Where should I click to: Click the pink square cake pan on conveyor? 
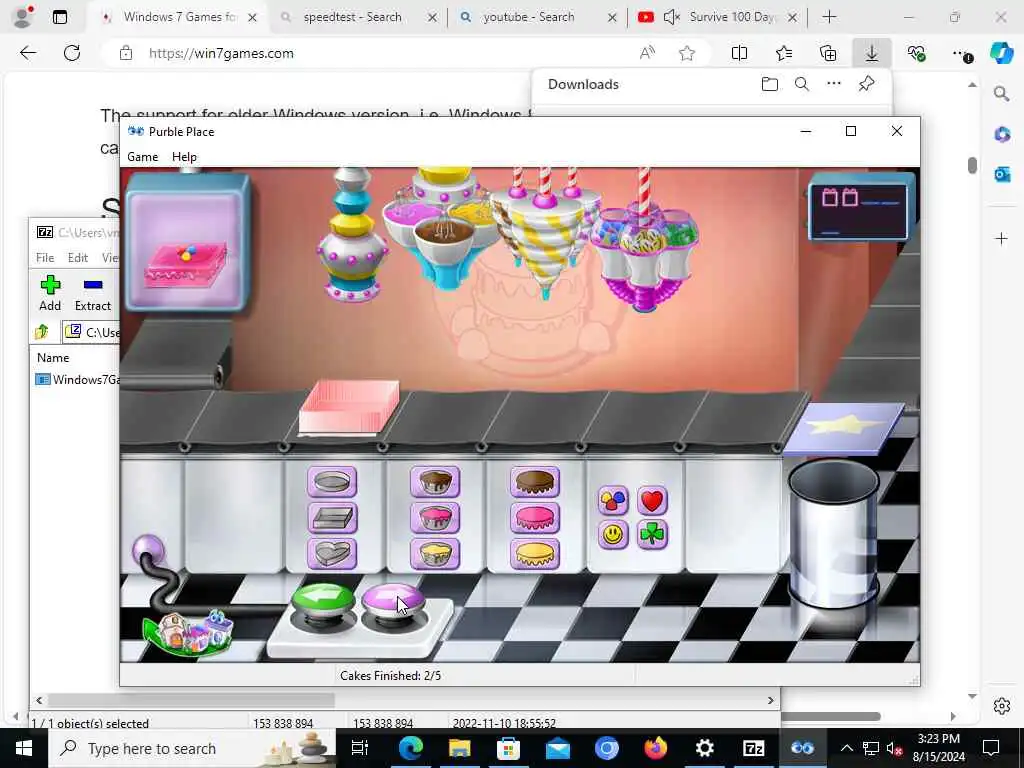coord(349,408)
